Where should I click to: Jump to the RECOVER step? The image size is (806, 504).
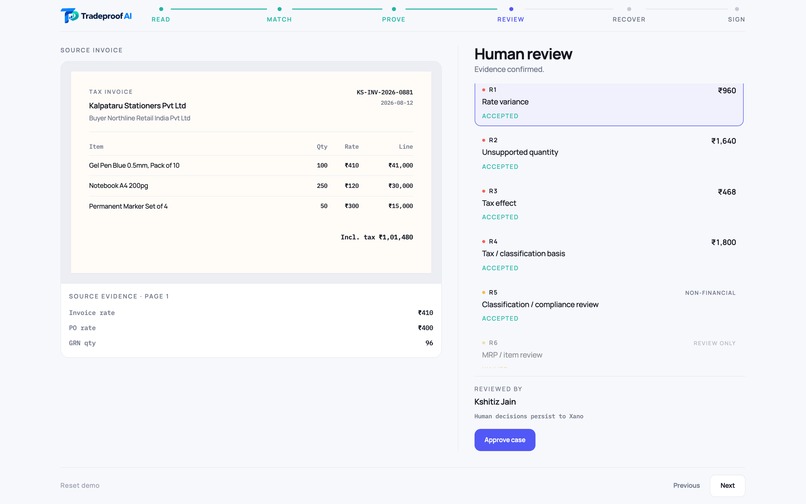coord(629,15)
